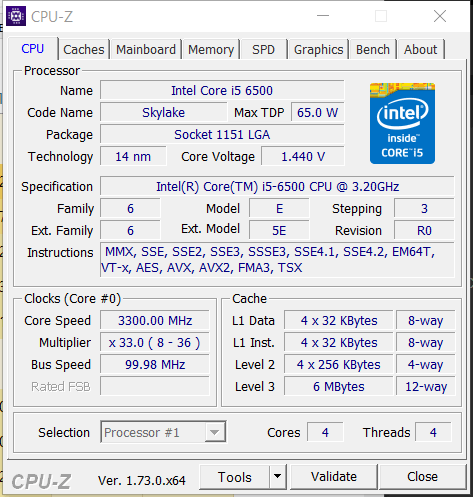Click the Core Voltage value 1.440 V

click(303, 156)
